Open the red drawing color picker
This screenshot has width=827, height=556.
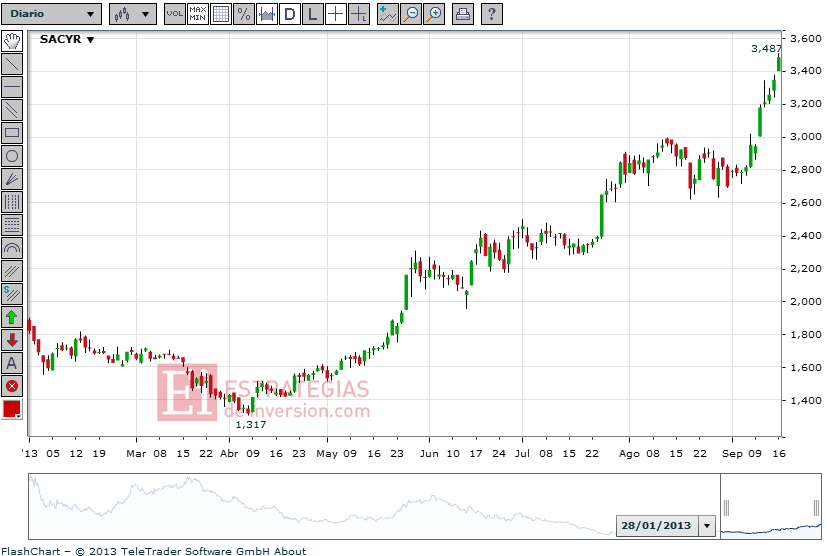point(12,409)
